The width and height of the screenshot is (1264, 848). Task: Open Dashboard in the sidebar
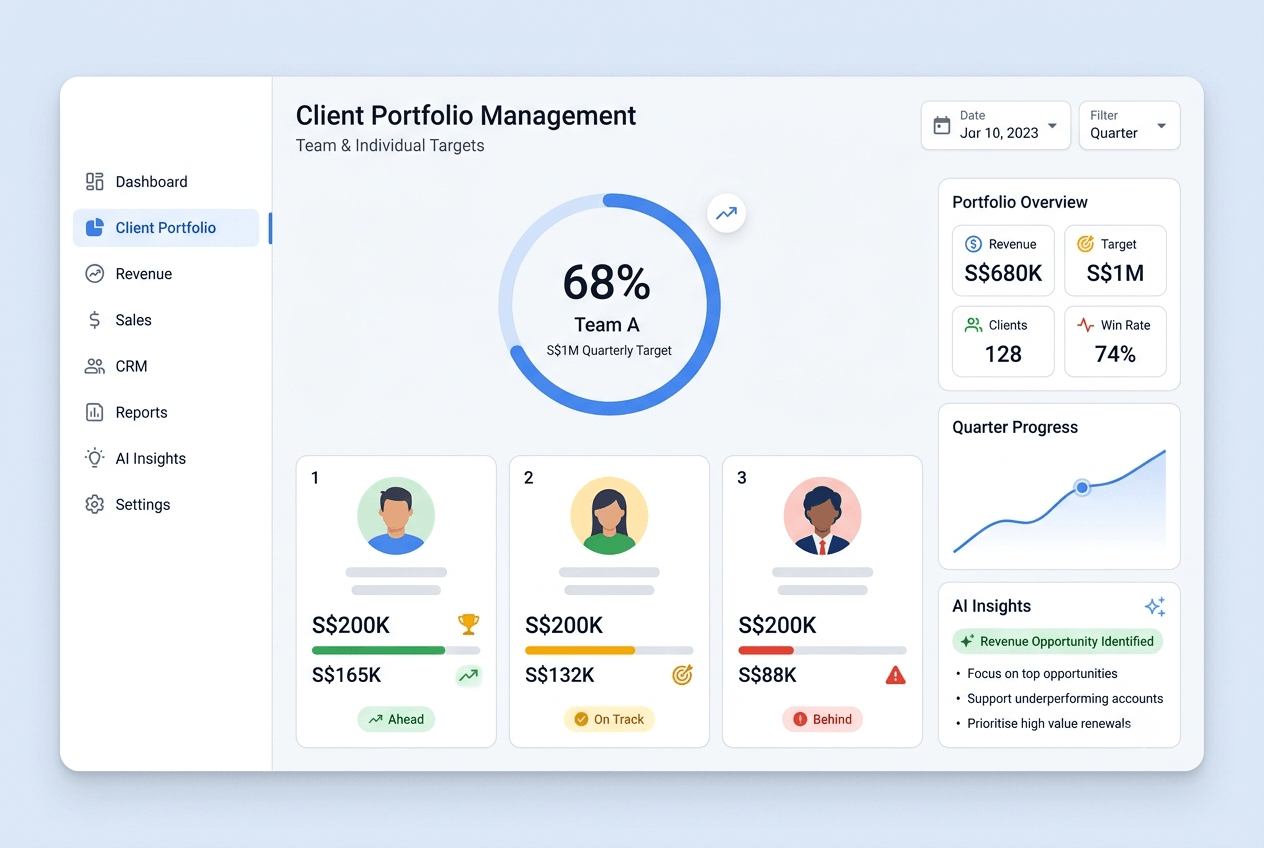point(166,182)
